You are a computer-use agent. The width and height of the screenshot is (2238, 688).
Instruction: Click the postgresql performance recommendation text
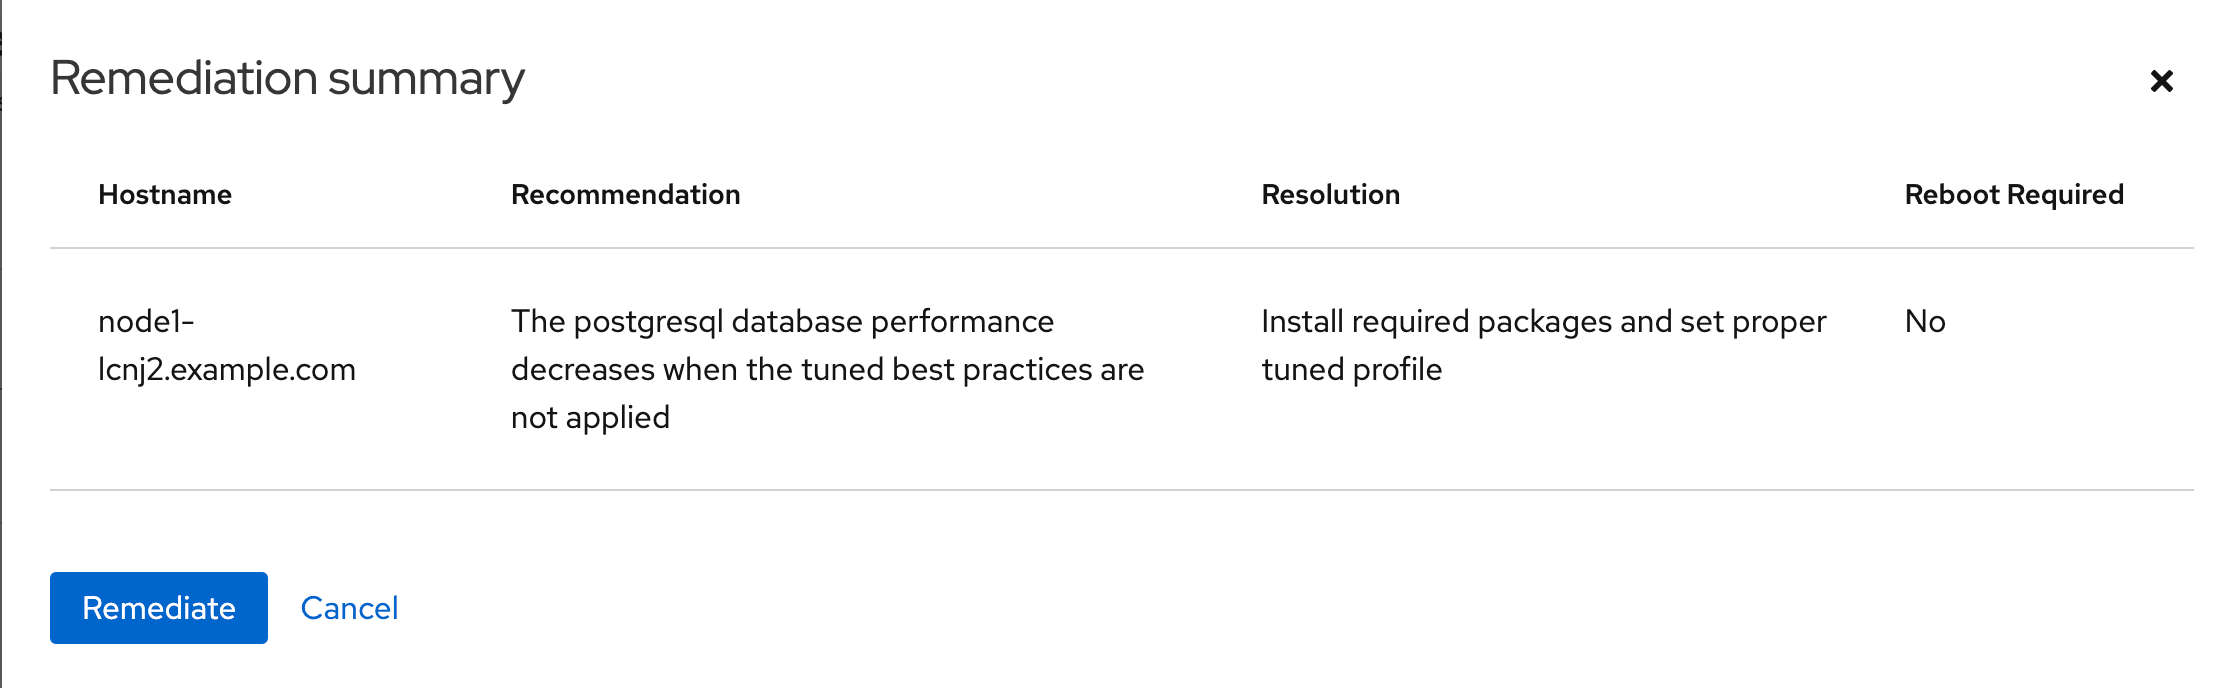pos(827,369)
